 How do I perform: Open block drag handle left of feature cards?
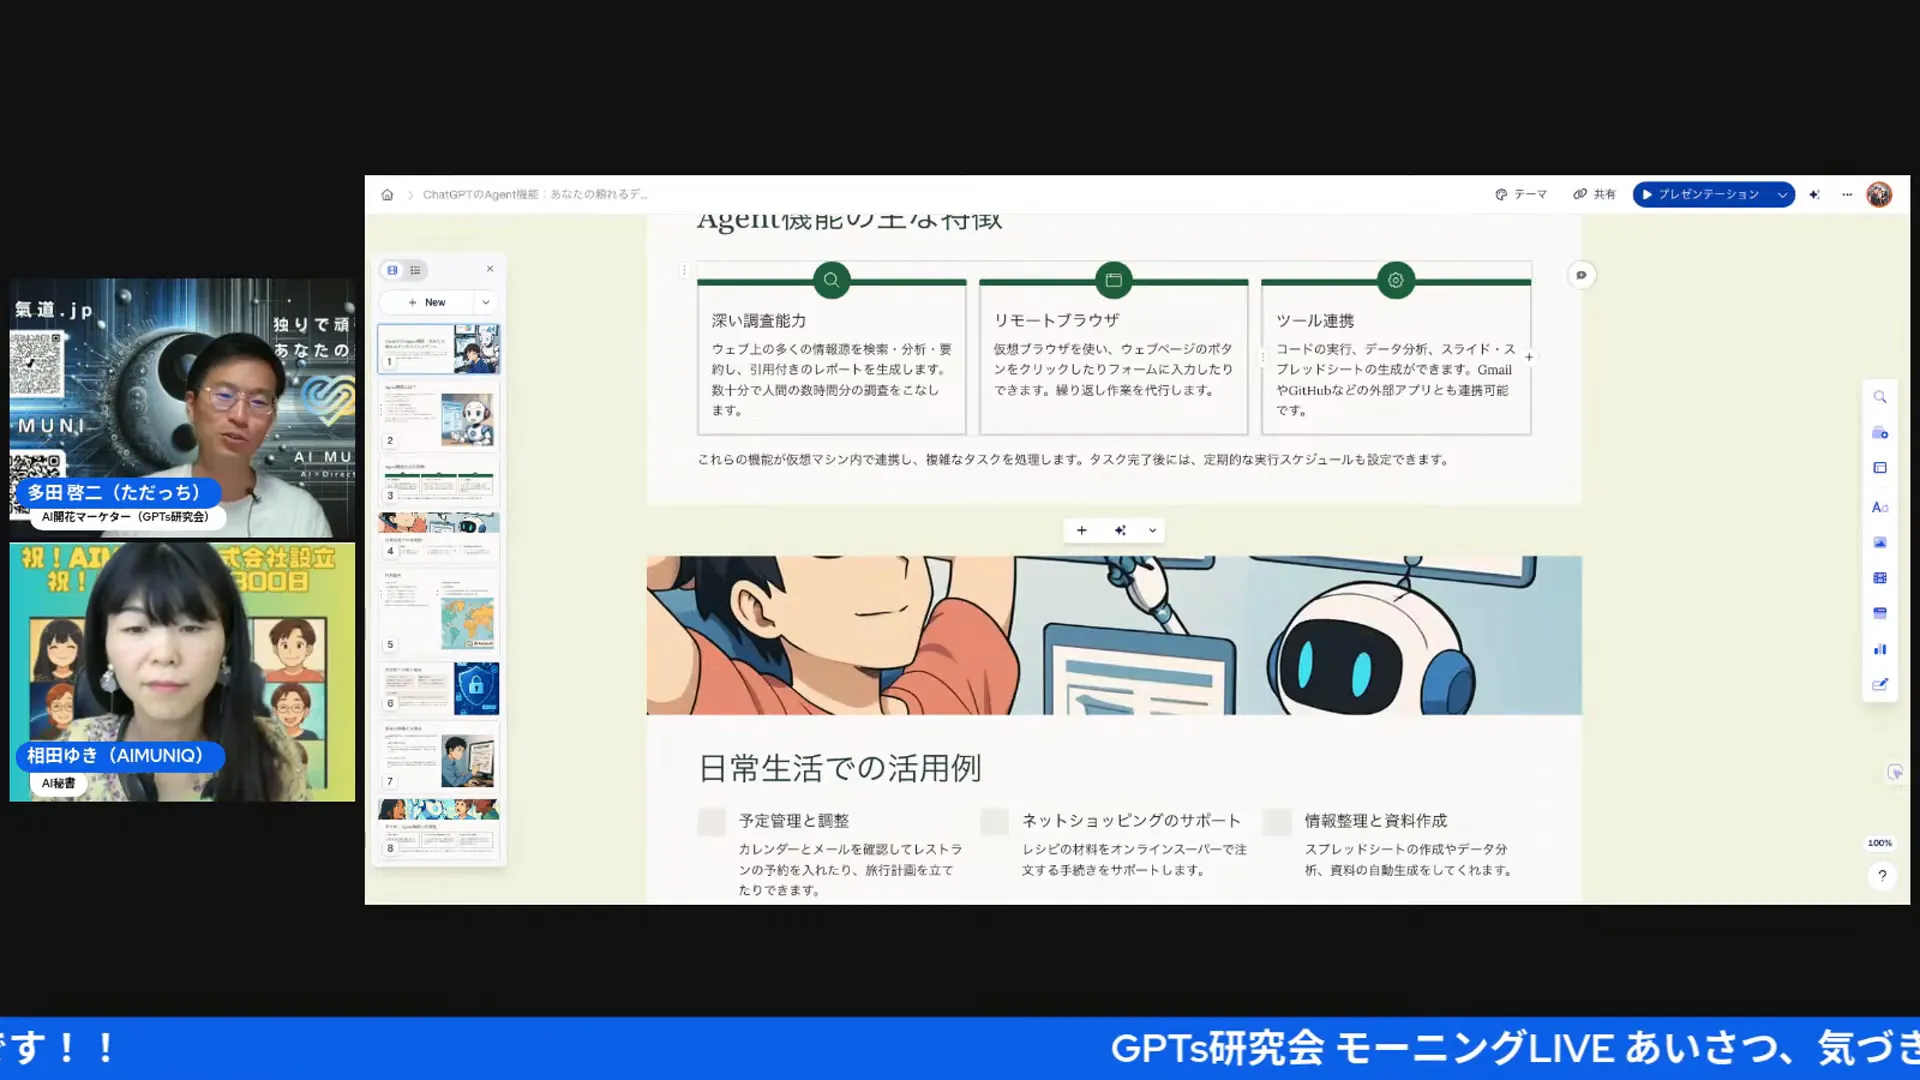click(x=684, y=270)
